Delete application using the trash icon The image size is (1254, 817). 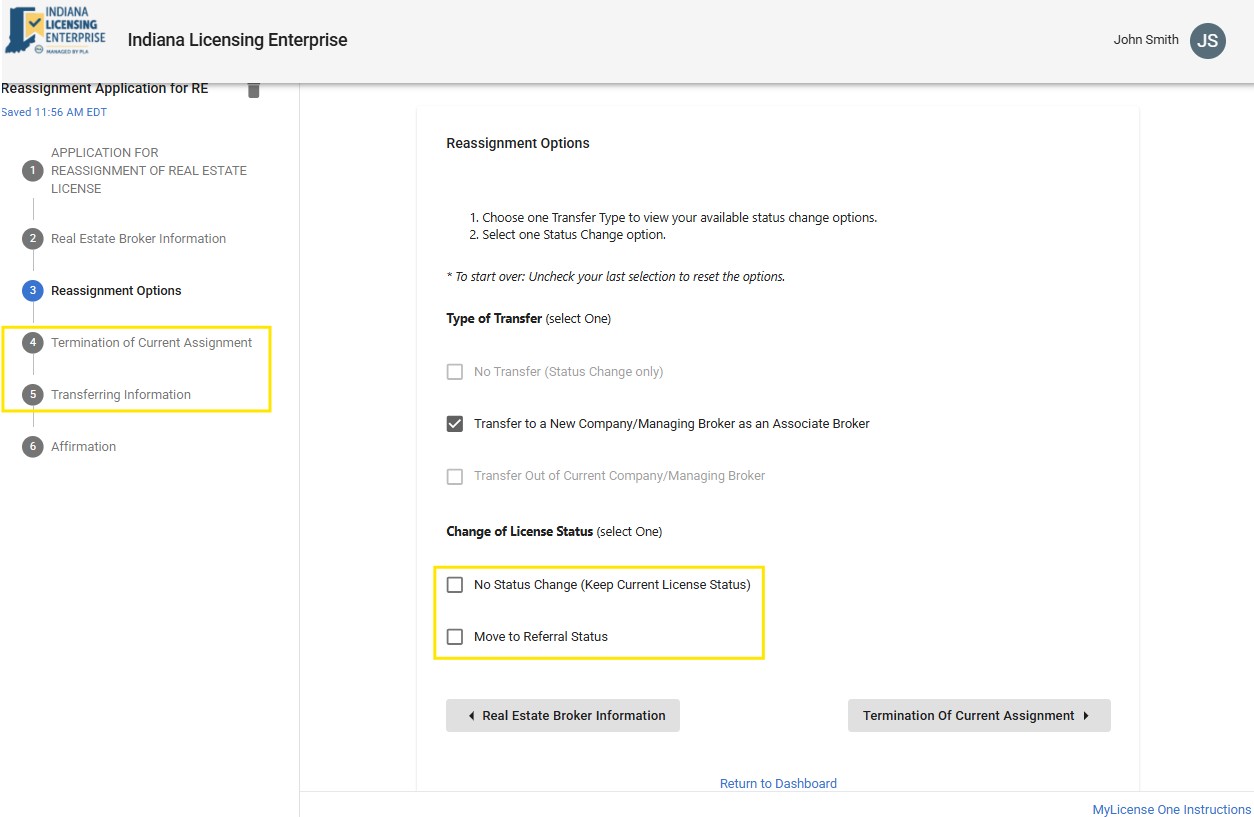click(254, 90)
